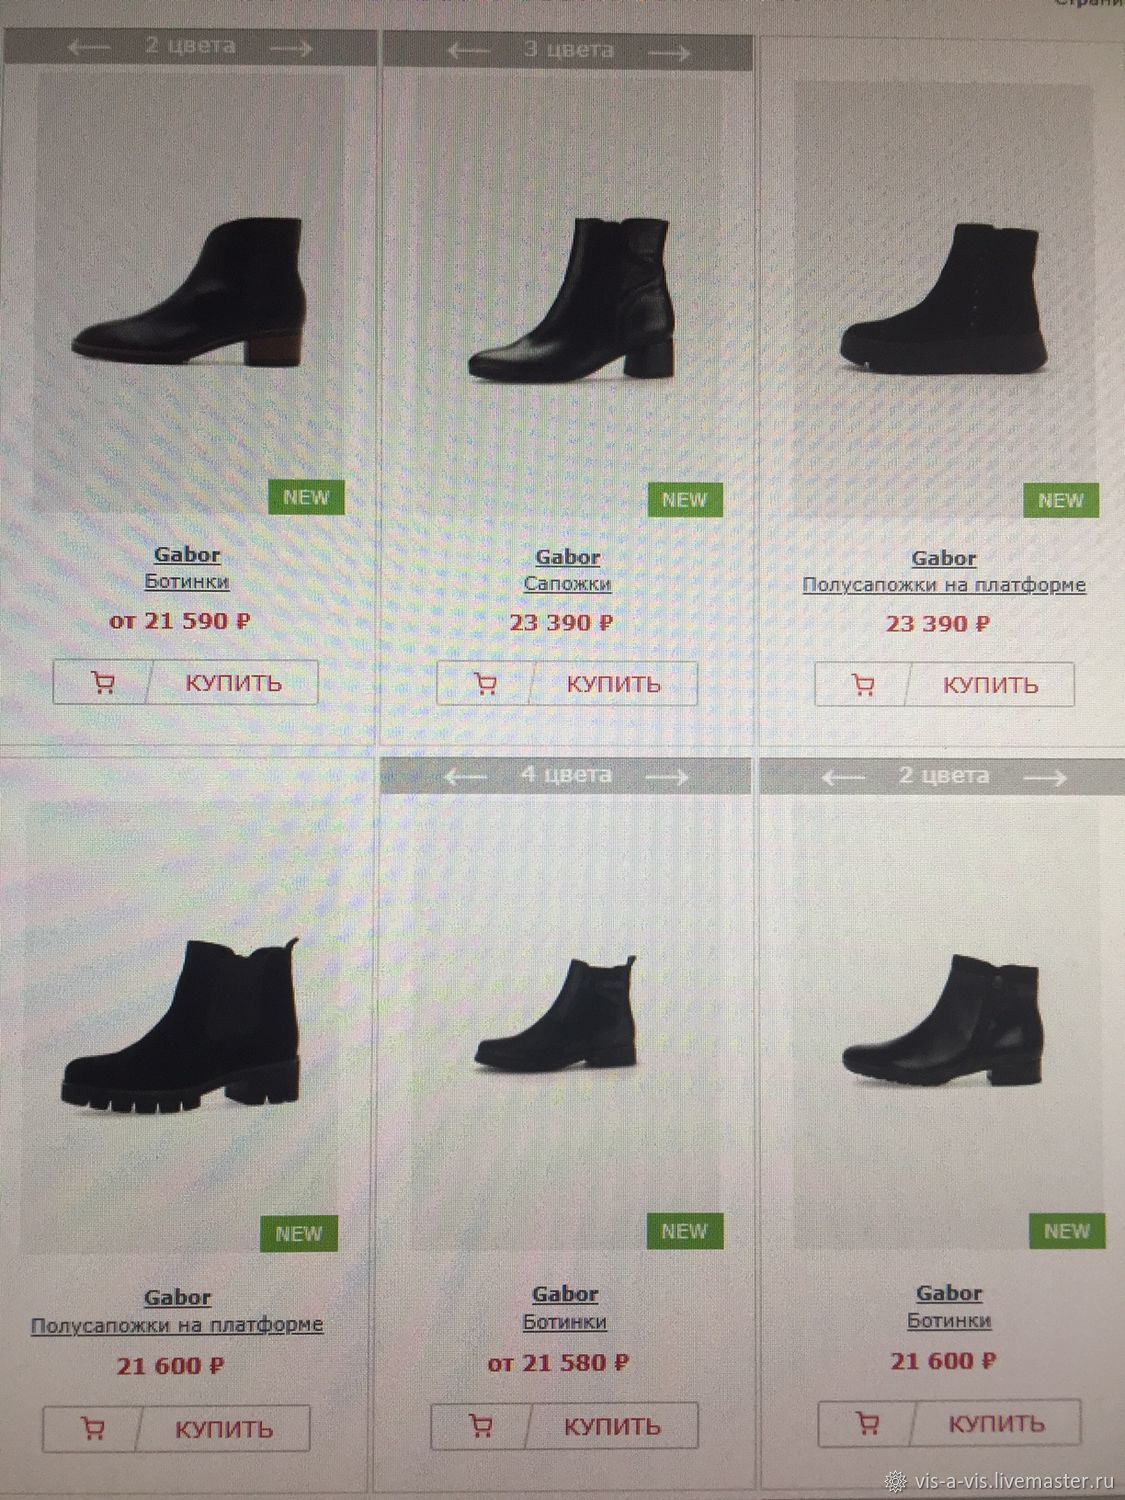
Task: Open the Сапожки product link
Action: tap(567, 584)
